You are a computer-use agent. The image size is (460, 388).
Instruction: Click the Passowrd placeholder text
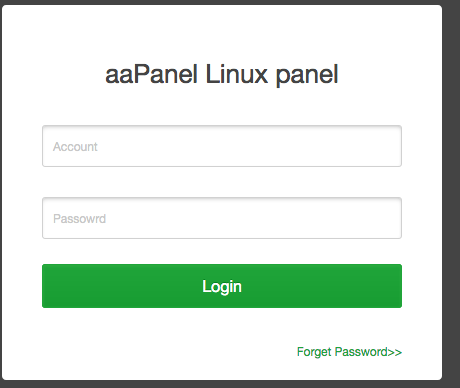pos(79,219)
